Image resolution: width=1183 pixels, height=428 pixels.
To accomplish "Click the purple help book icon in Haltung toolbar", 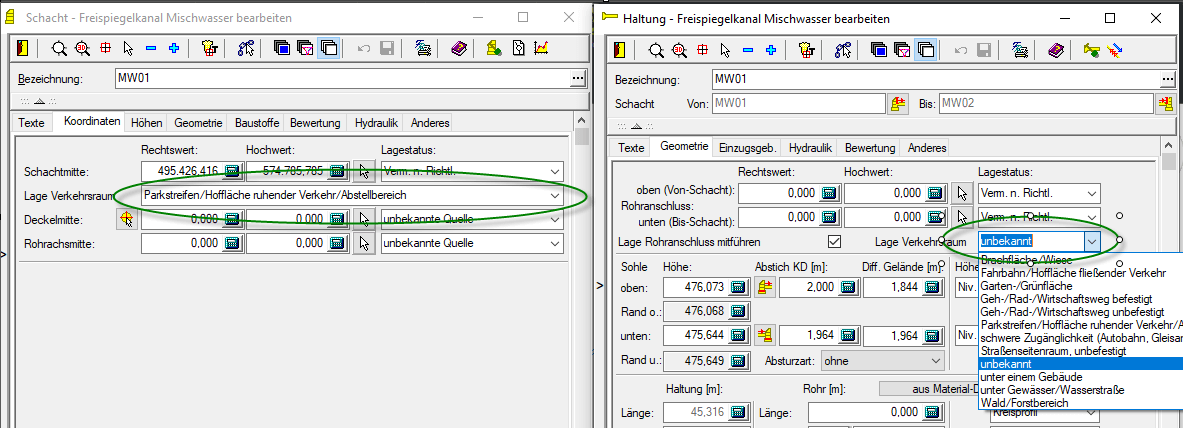I will coord(1056,50).
